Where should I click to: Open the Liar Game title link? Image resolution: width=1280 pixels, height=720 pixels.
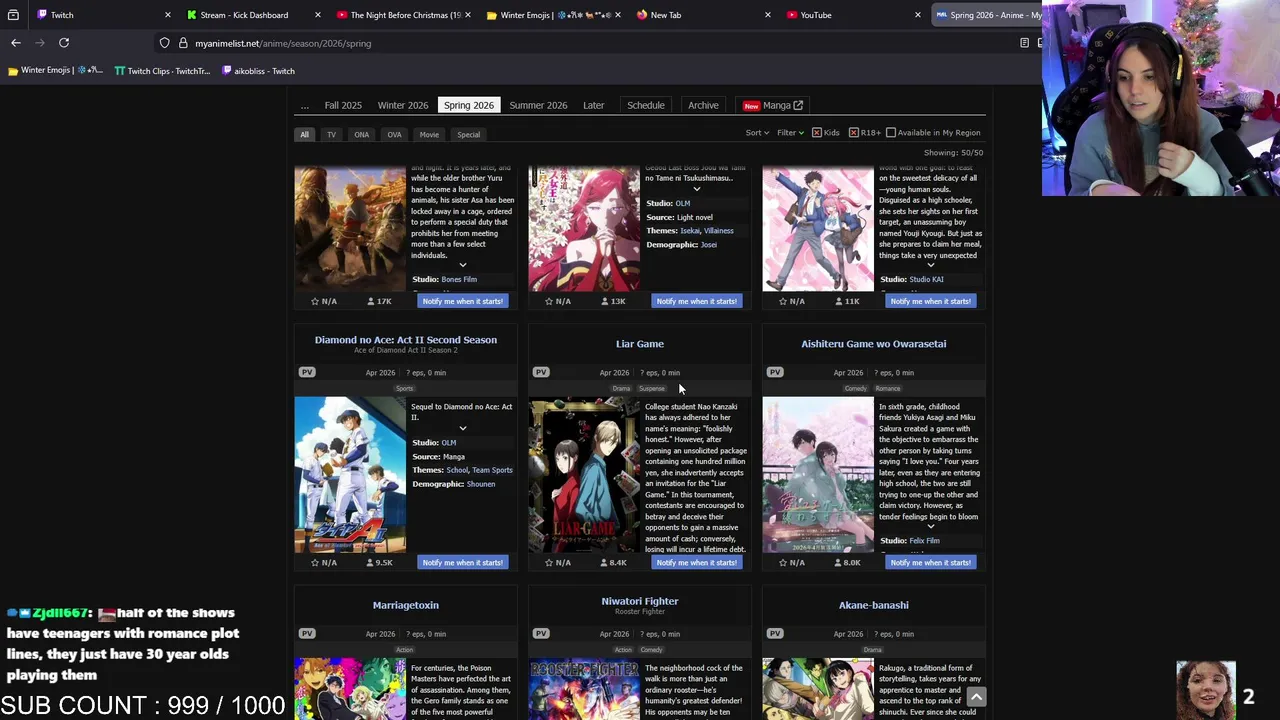(x=640, y=344)
